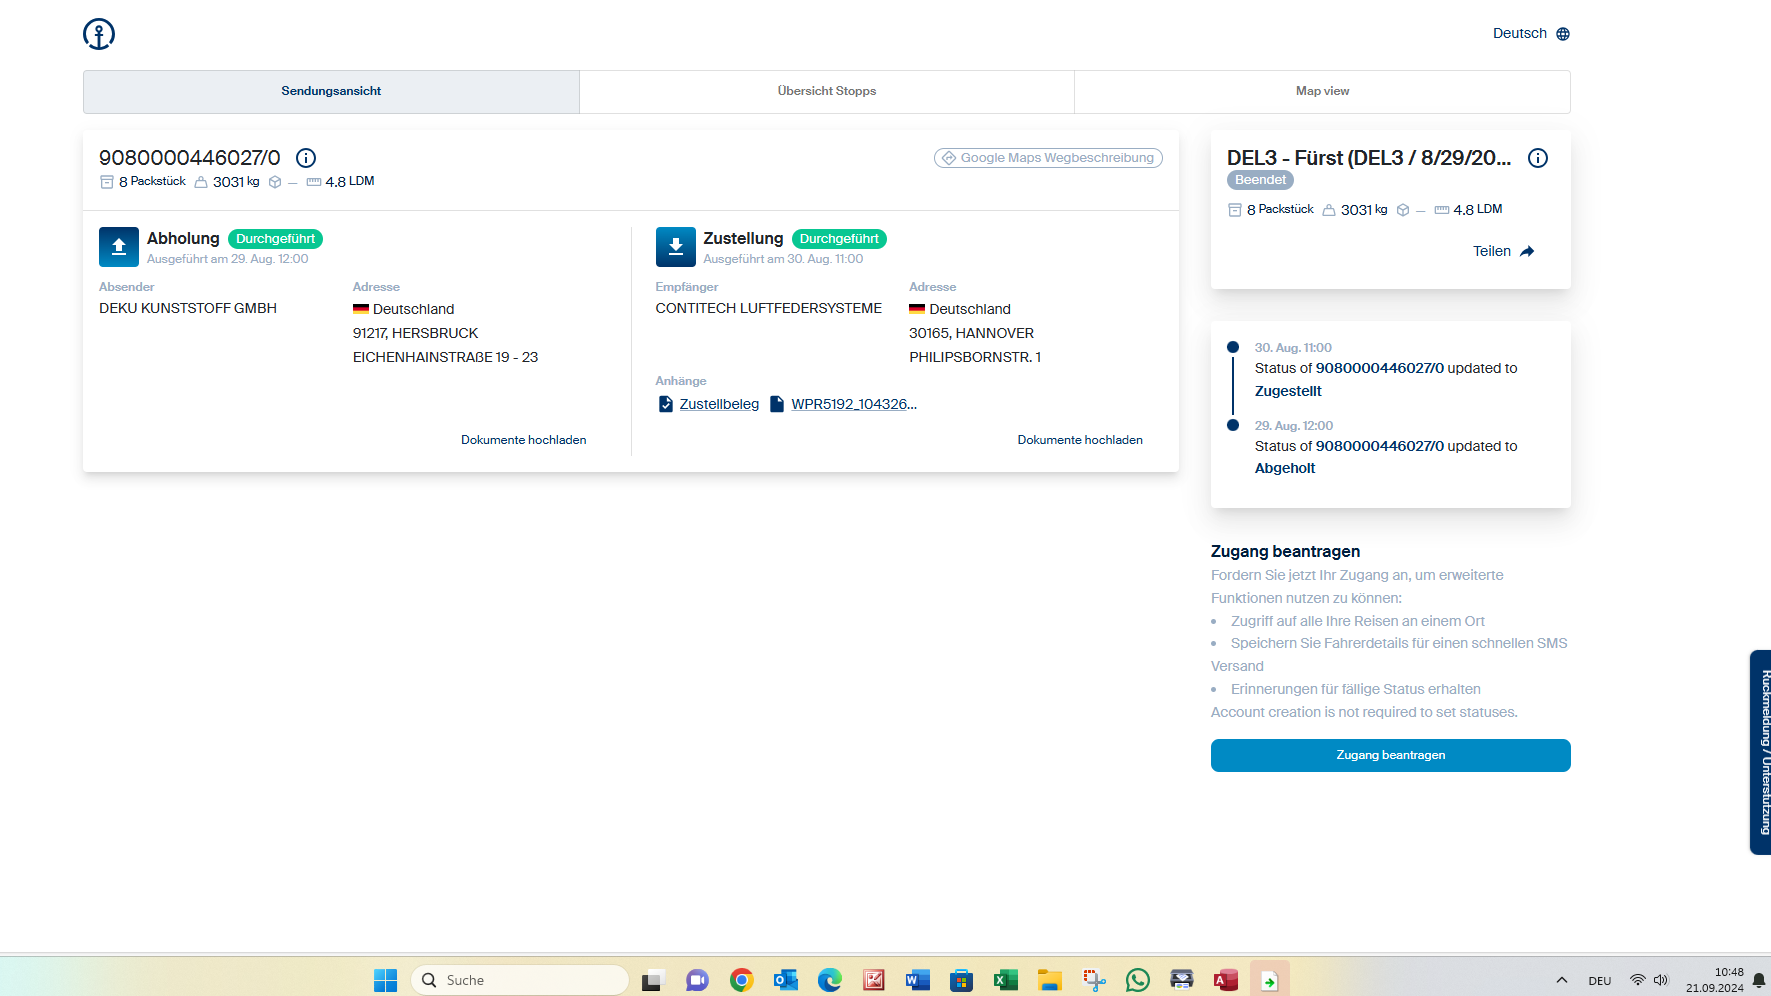The width and height of the screenshot is (1771, 996).
Task: Click Dokumente hochladen under Zustellung
Action: click(x=1080, y=440)
